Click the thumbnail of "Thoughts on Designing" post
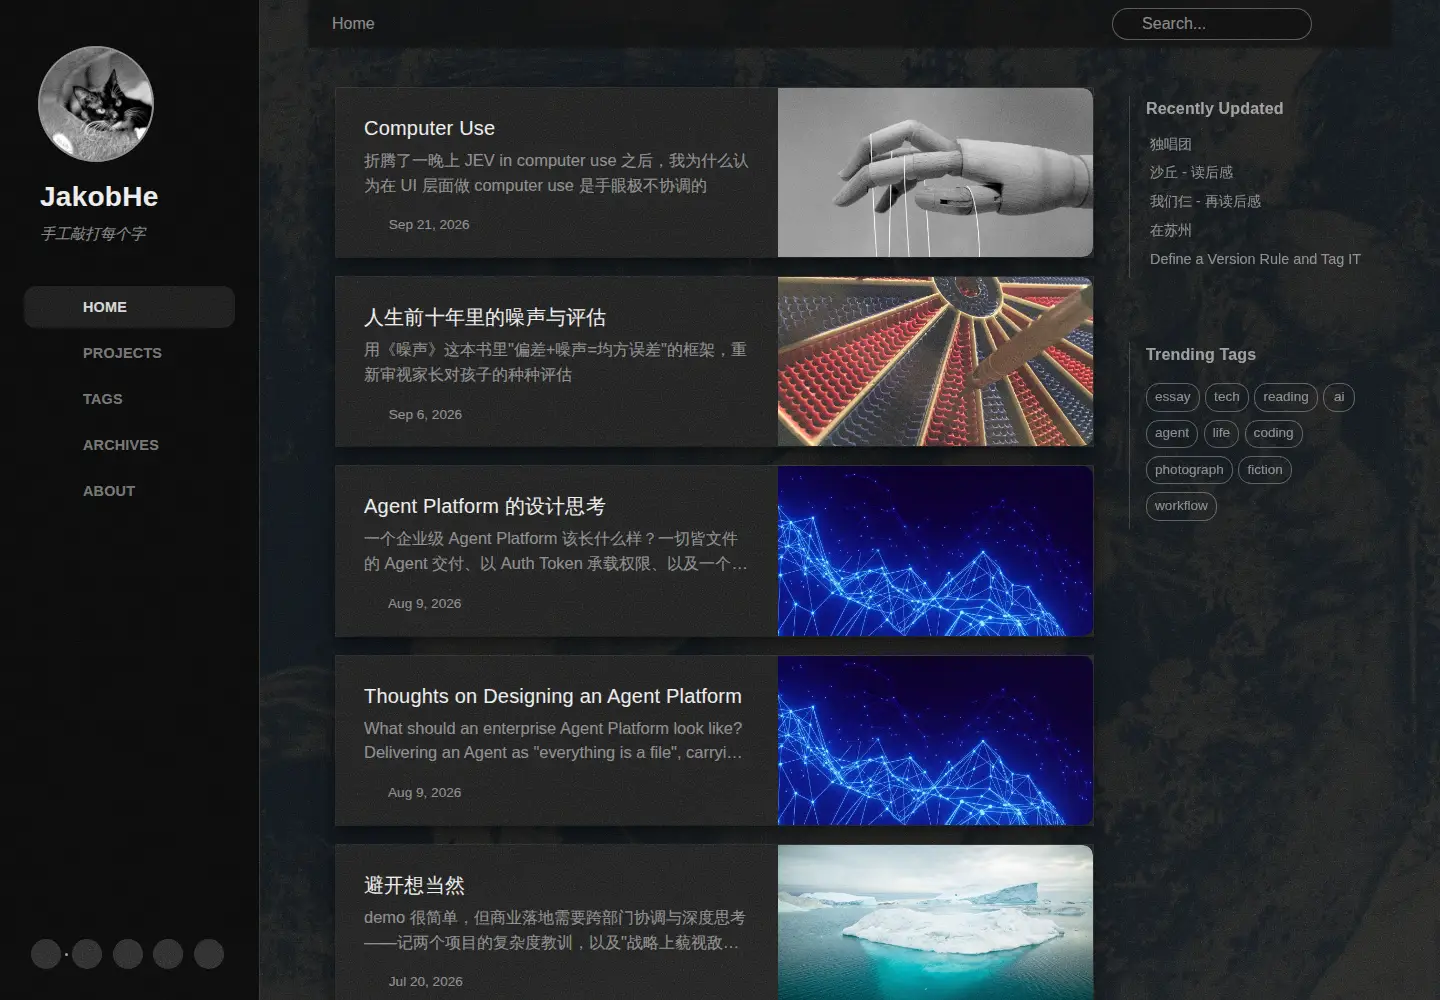 coord(935,740)
